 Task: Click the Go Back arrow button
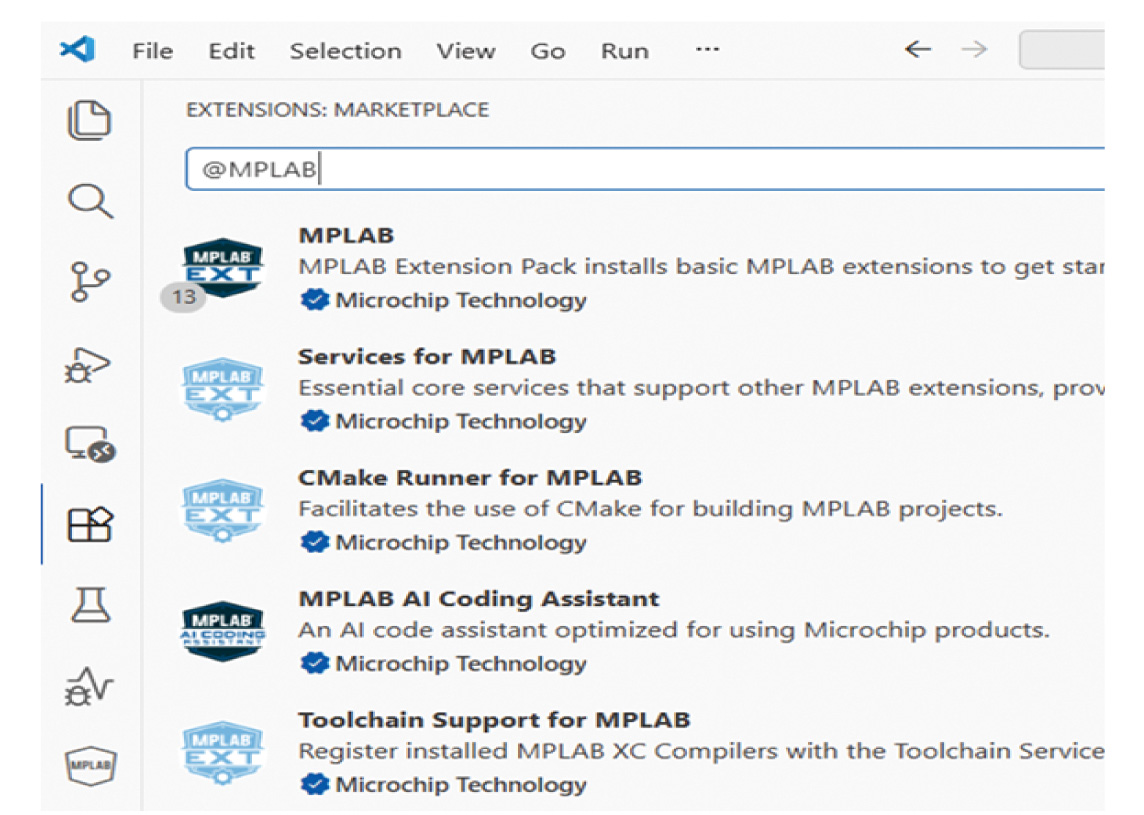click(x=917, y=50)
